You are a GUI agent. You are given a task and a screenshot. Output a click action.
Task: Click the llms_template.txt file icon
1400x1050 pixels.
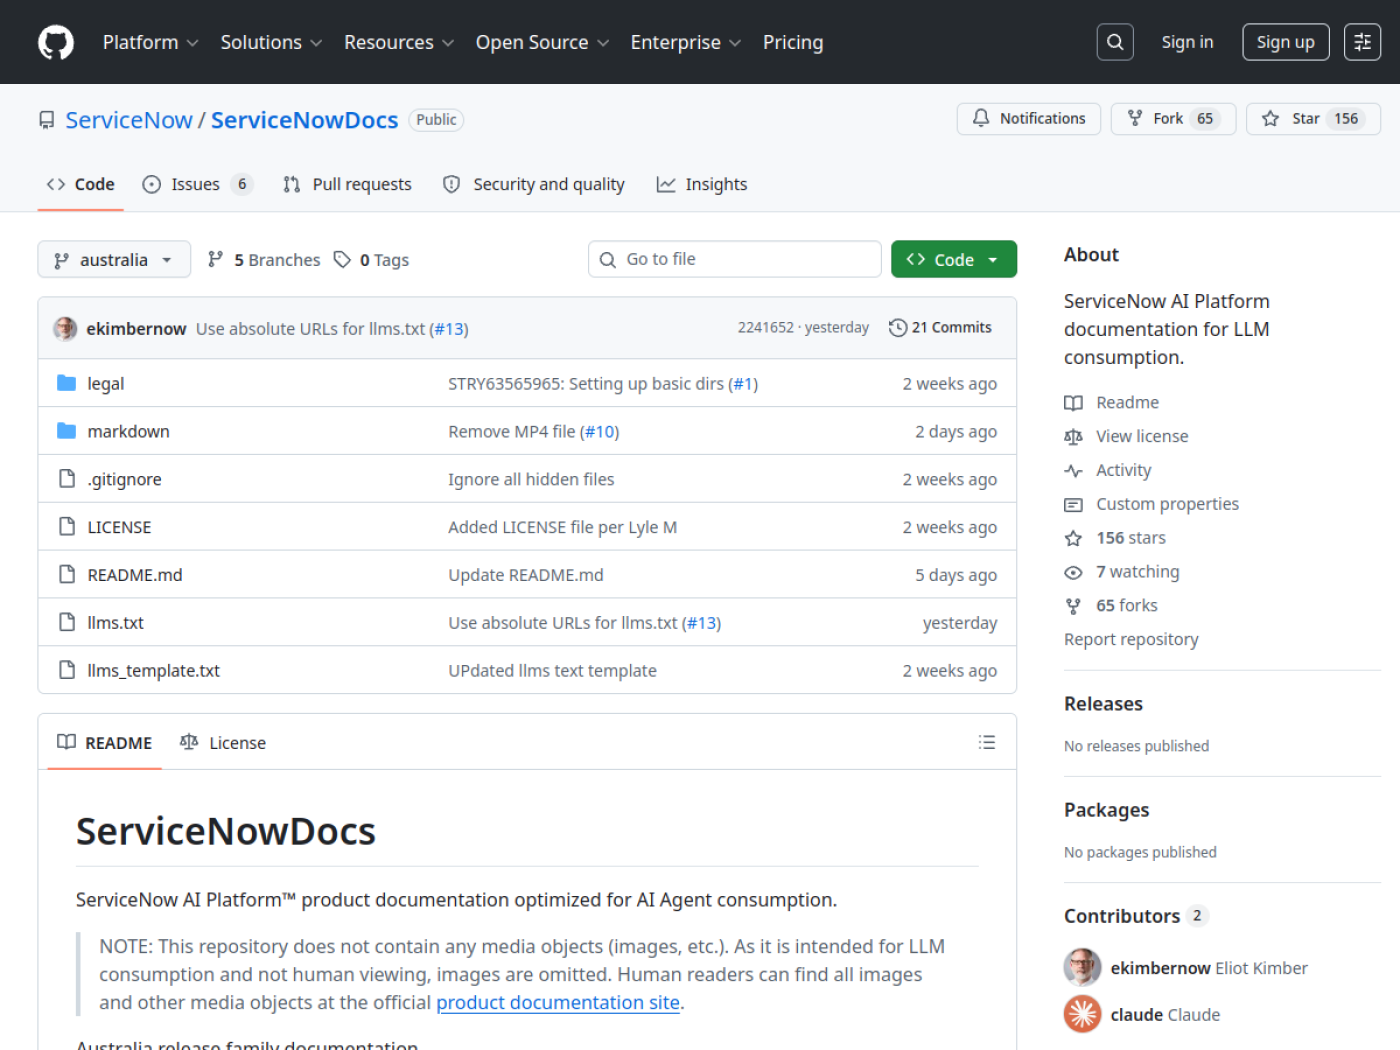[x=67, y=670]
